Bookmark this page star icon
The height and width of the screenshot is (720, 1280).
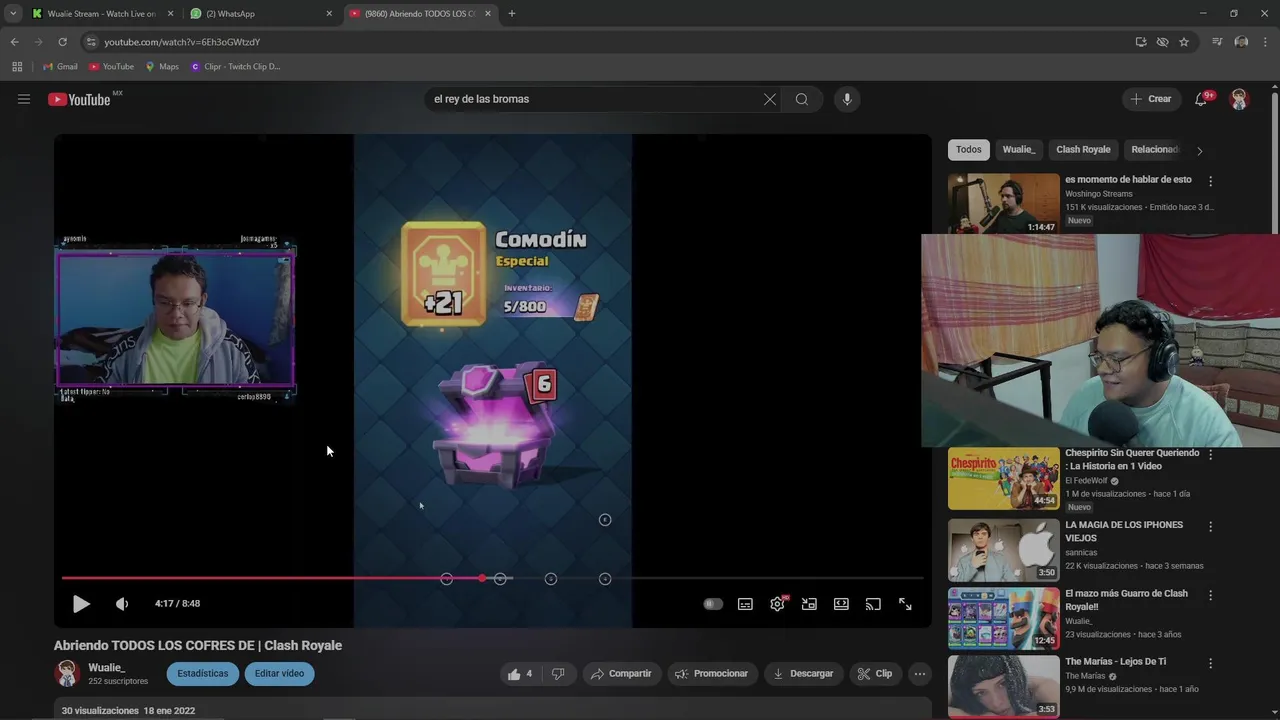tap(1184, 42)
